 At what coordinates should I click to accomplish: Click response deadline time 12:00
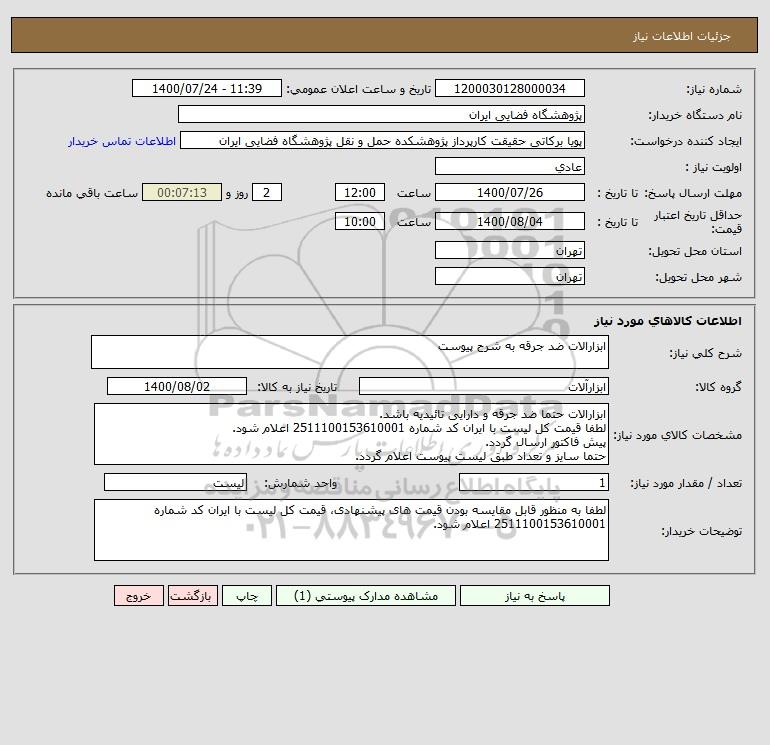coord(359,193)
